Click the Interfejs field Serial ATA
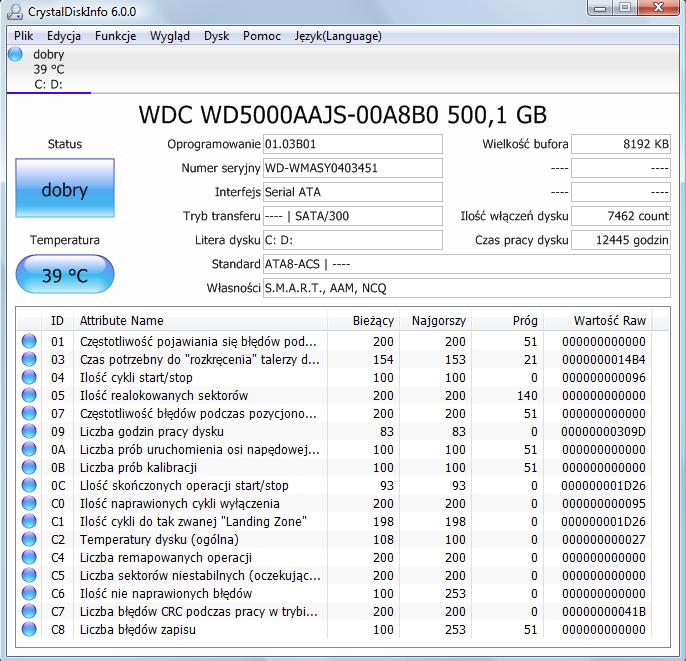This screenshot has width=686, height=661. (x=353, y=192)
